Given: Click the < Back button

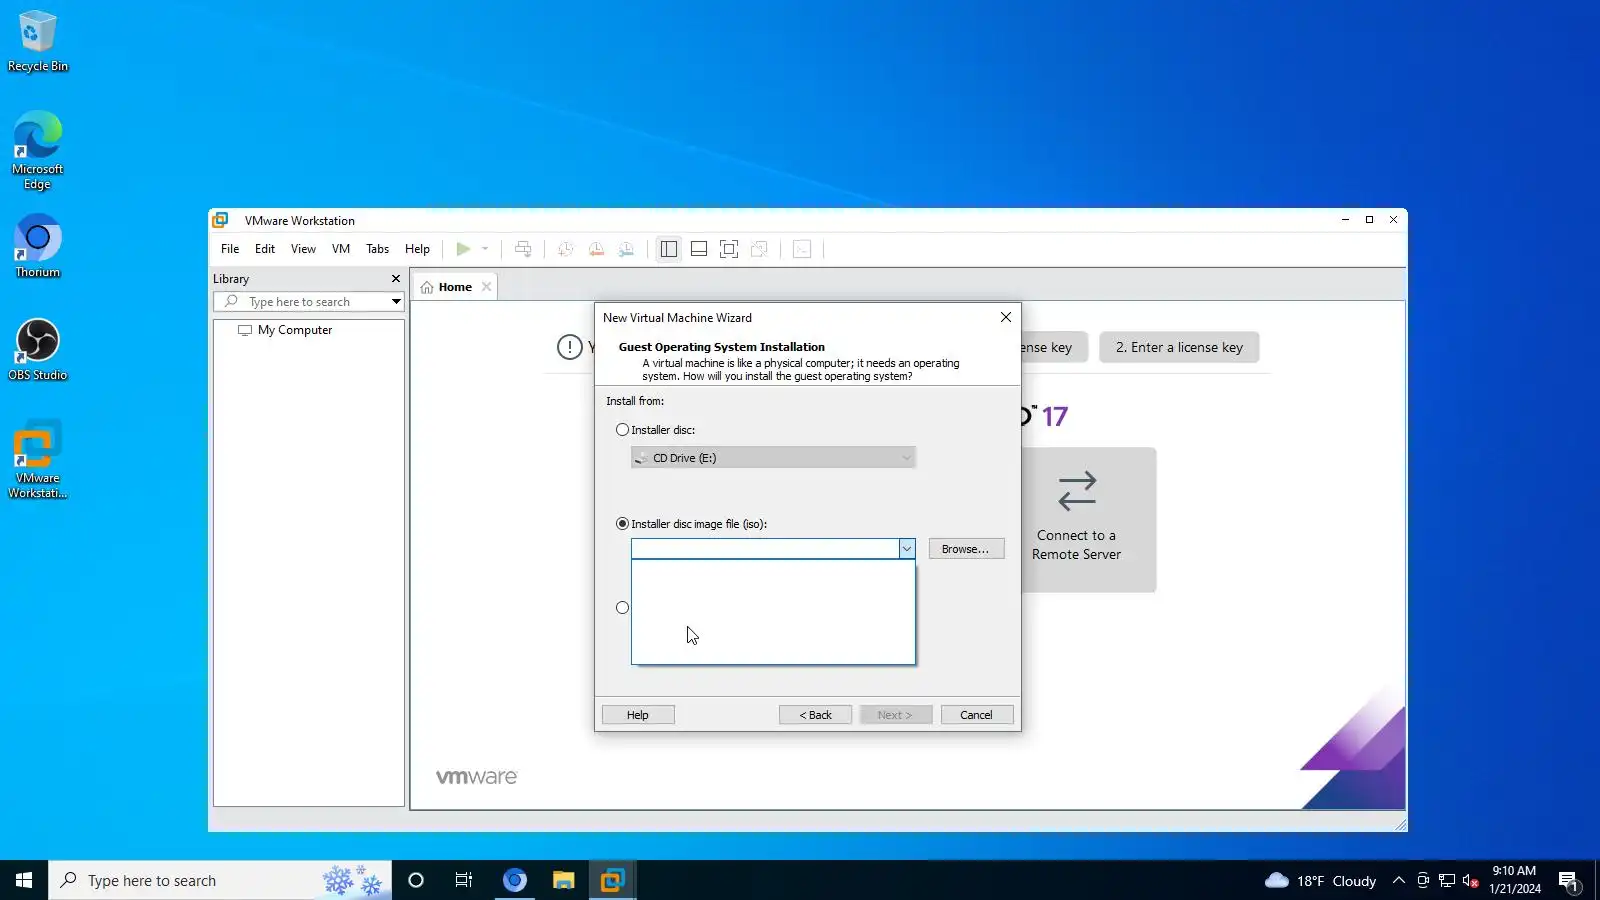Looking at the screenshot, I should [x=816, y=715].
